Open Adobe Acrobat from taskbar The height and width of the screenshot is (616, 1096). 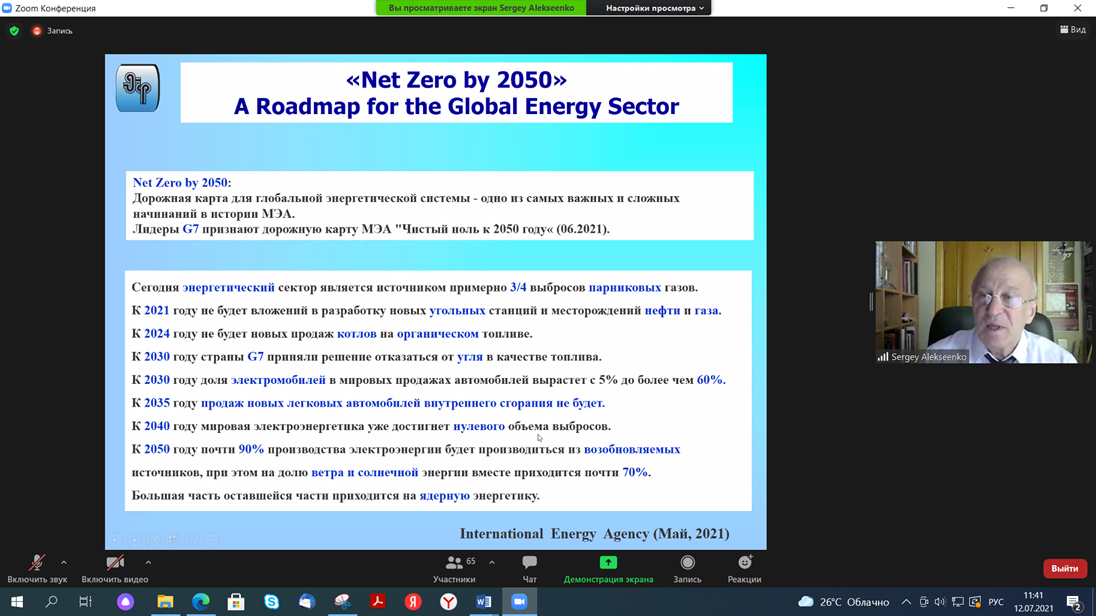click(378, 601)
